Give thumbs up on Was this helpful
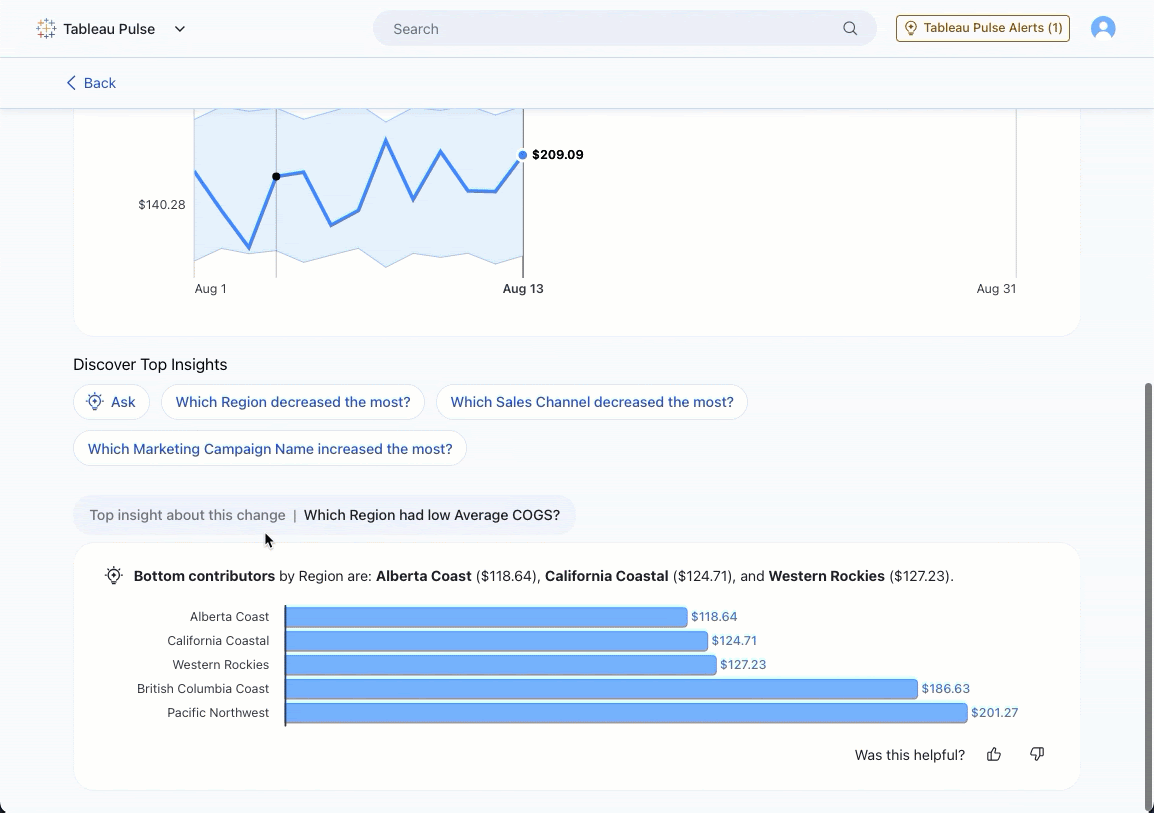 tap(994, 754)
